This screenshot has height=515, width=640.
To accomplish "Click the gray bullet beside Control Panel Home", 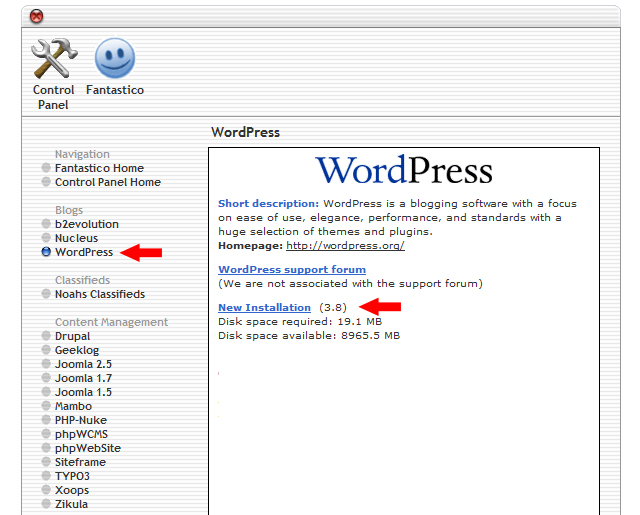I will pyautogui.click(x=46, y=181).
